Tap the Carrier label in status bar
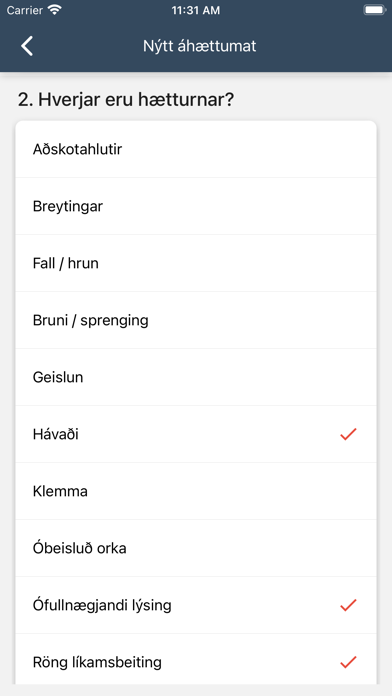The width and height of the screenshot is (392, 696). pos(24,10)
